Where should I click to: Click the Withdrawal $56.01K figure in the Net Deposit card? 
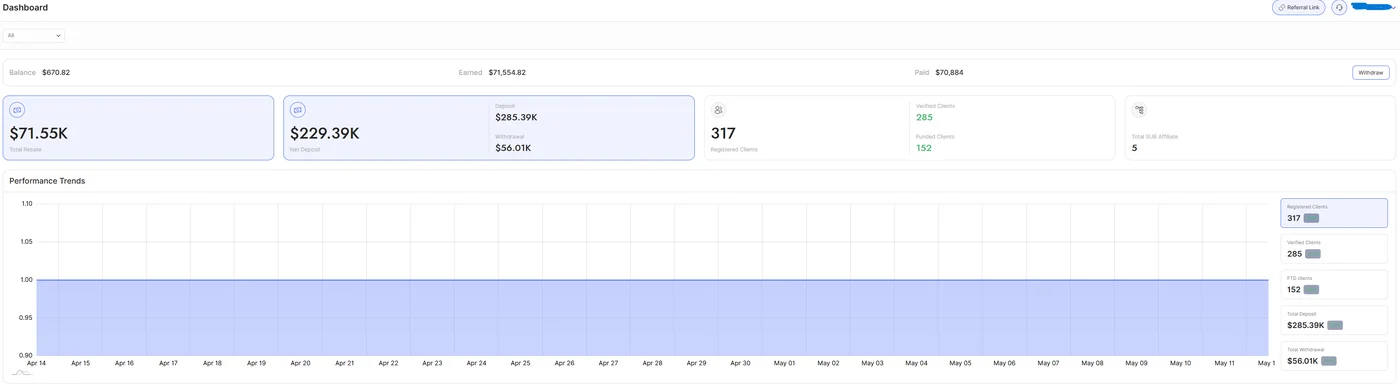(x=513, y=148)
